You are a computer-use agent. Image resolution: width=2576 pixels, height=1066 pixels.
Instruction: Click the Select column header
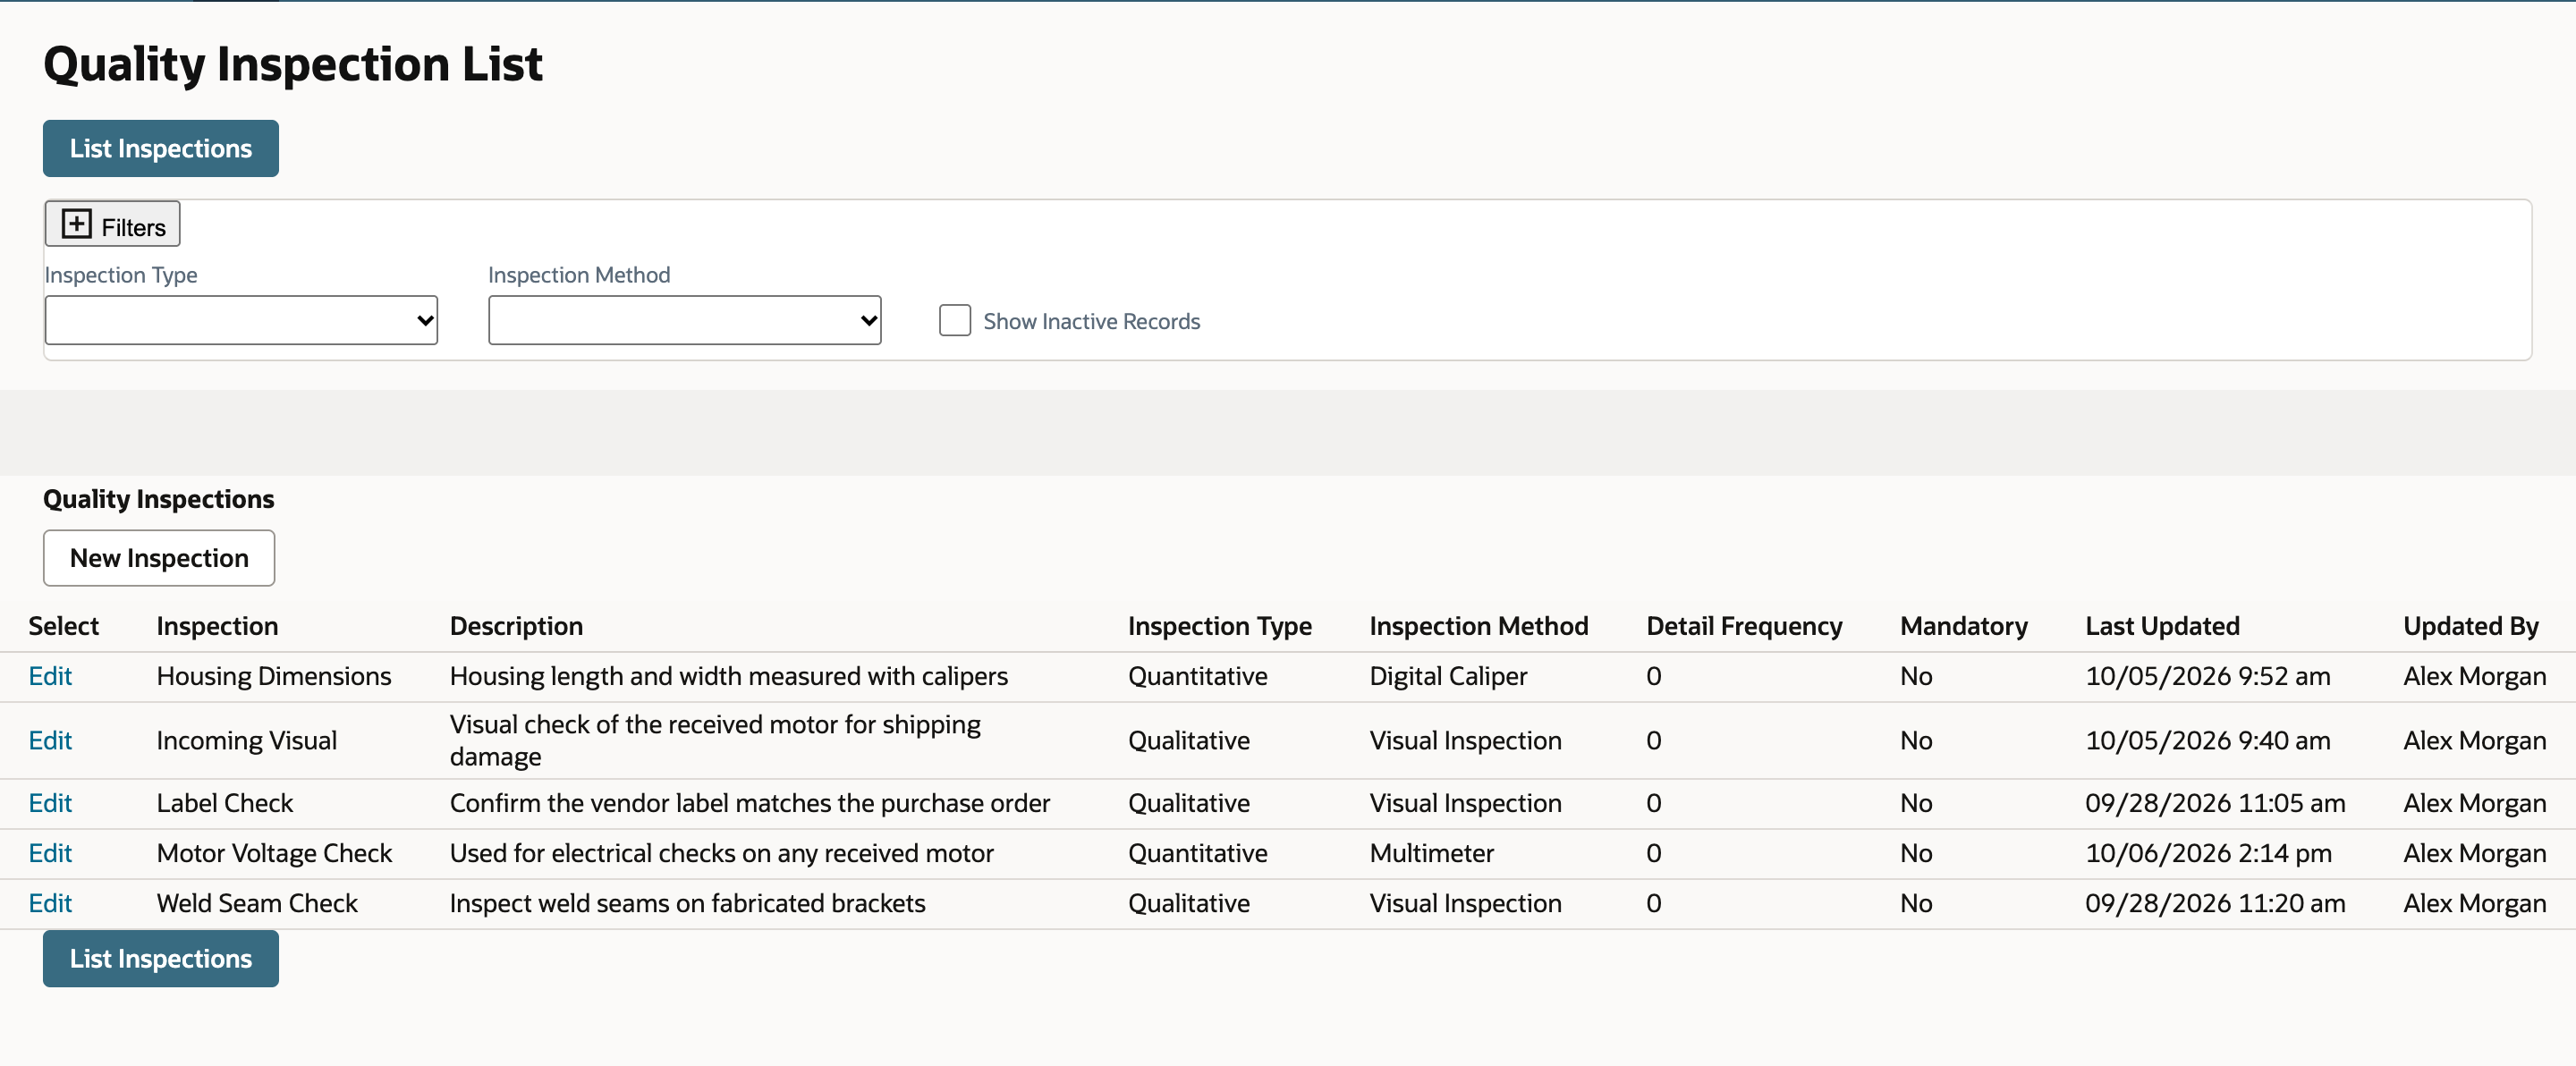coord(63,626)
